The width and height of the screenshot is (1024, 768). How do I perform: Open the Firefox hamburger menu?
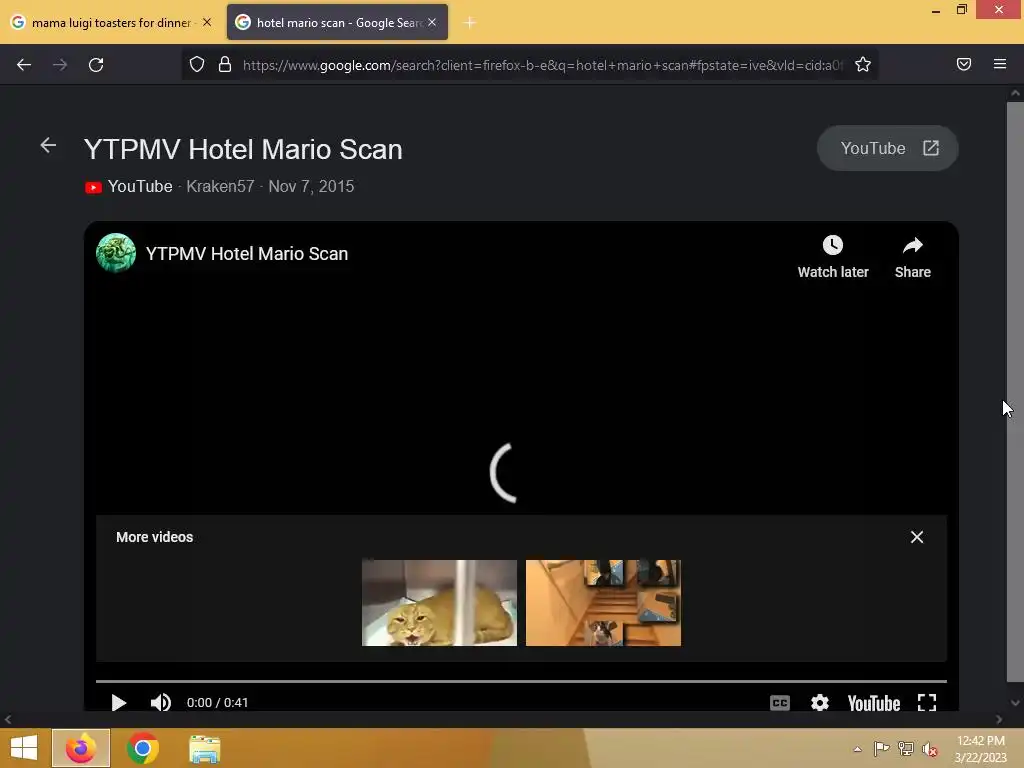[1000, 64]
